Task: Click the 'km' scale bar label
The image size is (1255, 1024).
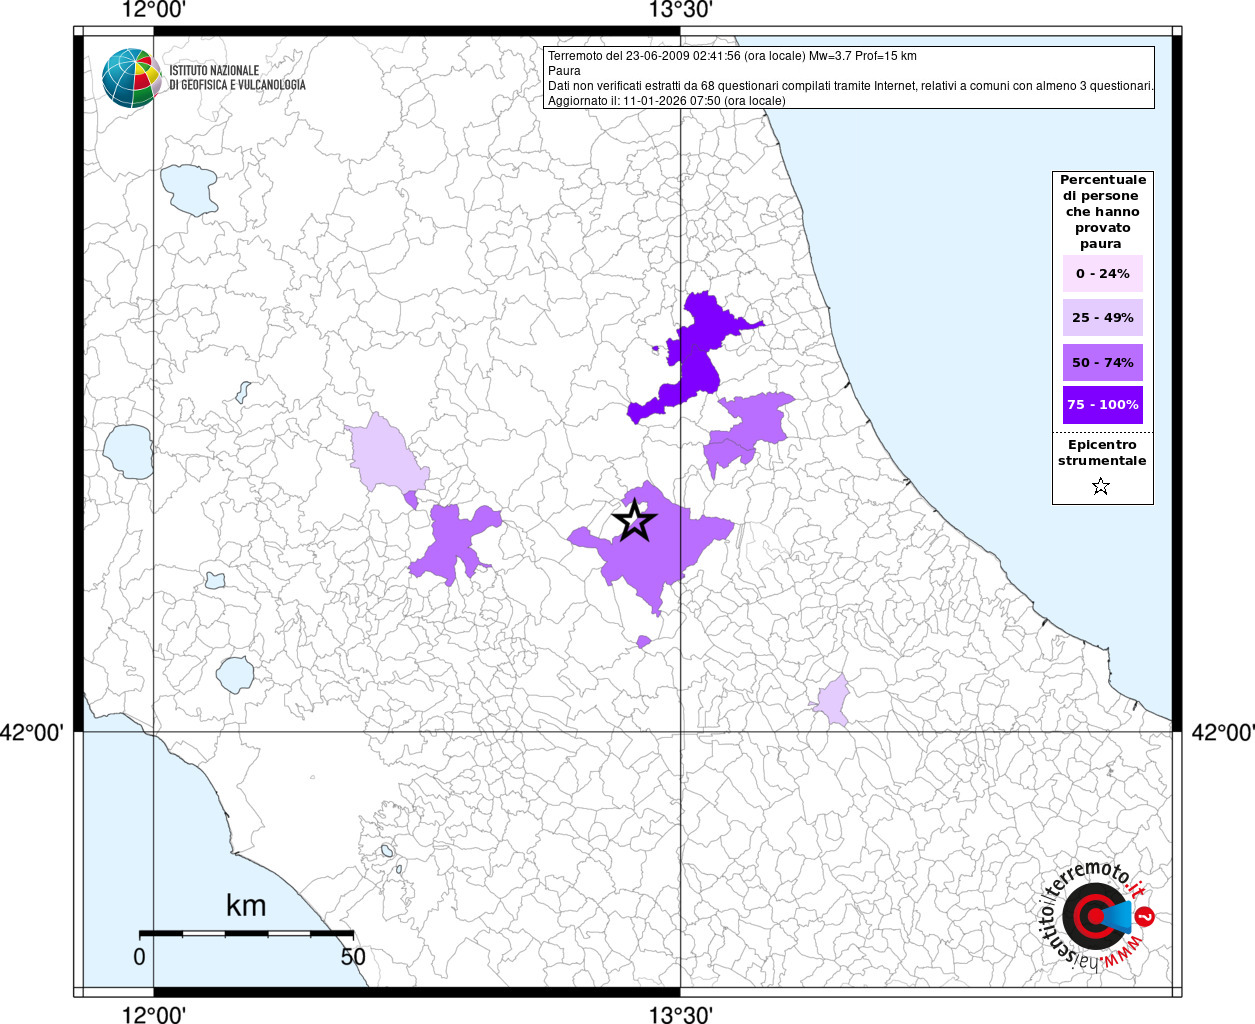Action: [x=246, y=906]
